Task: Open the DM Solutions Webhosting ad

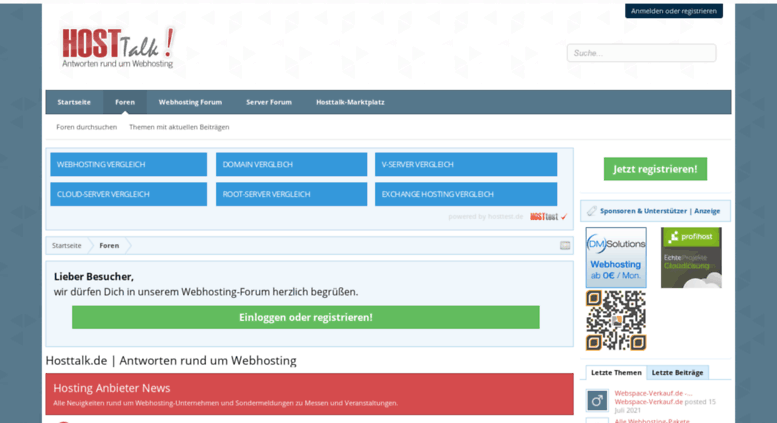Action: tap(616, 258)
